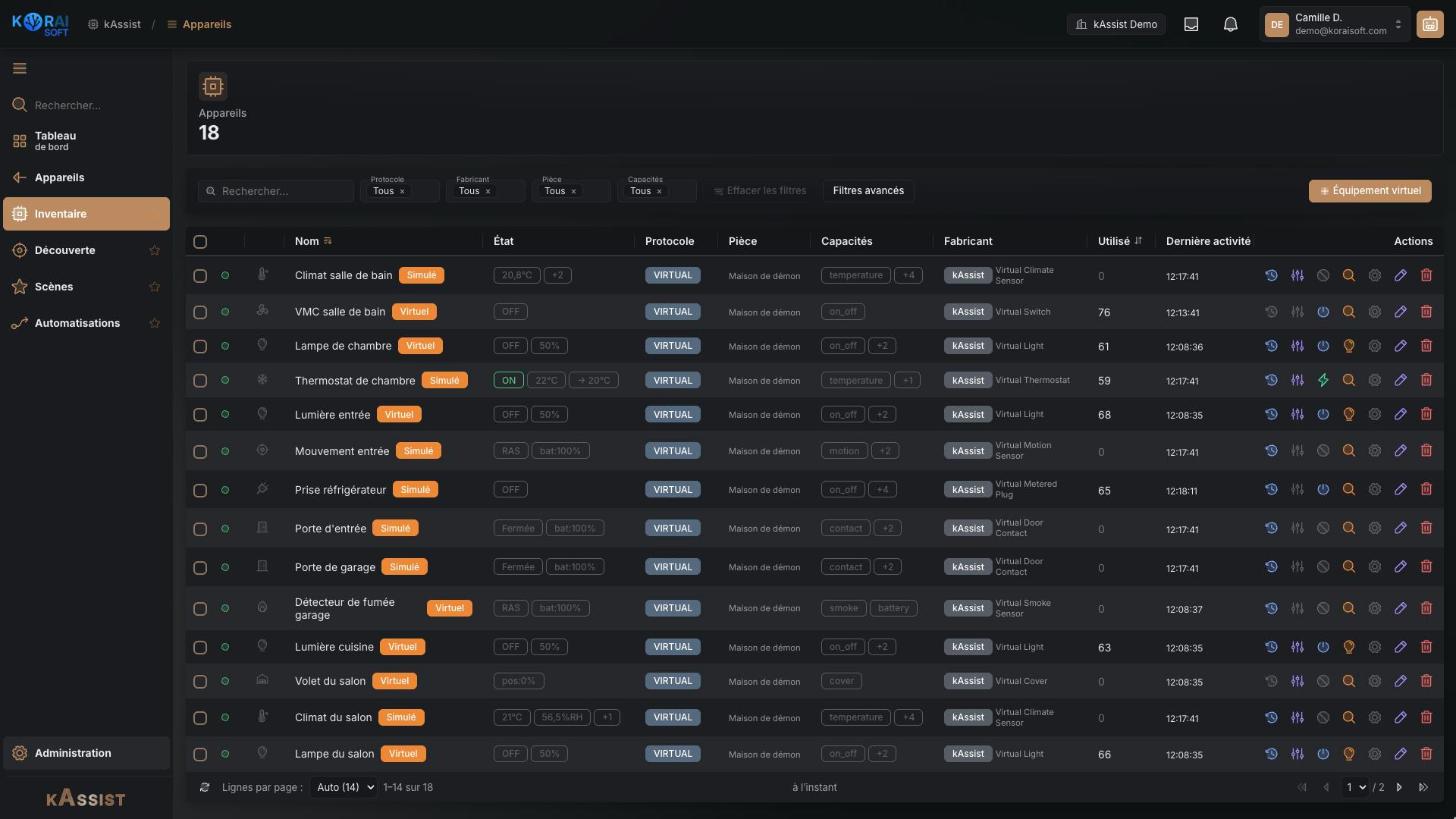This screenshot has width=1456, height=819.
Task: Select the Mouvement entrée row checkbox
Action: (200, 451)
